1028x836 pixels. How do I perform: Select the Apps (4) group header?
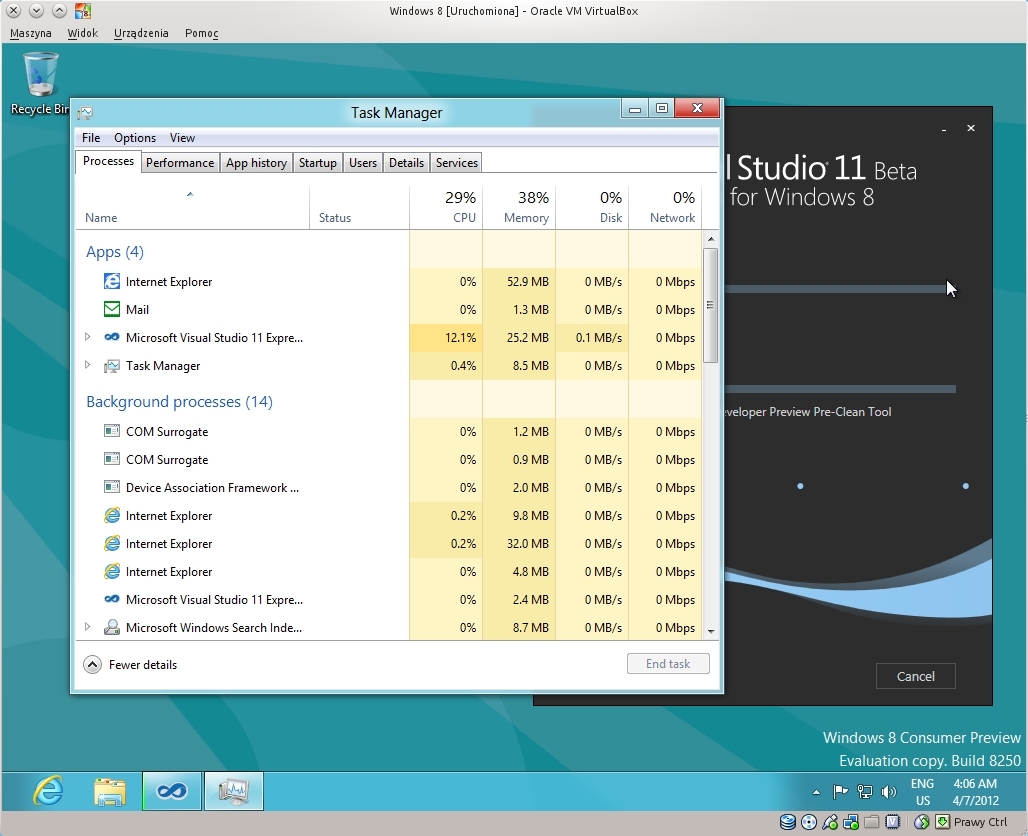click(115, 252)
